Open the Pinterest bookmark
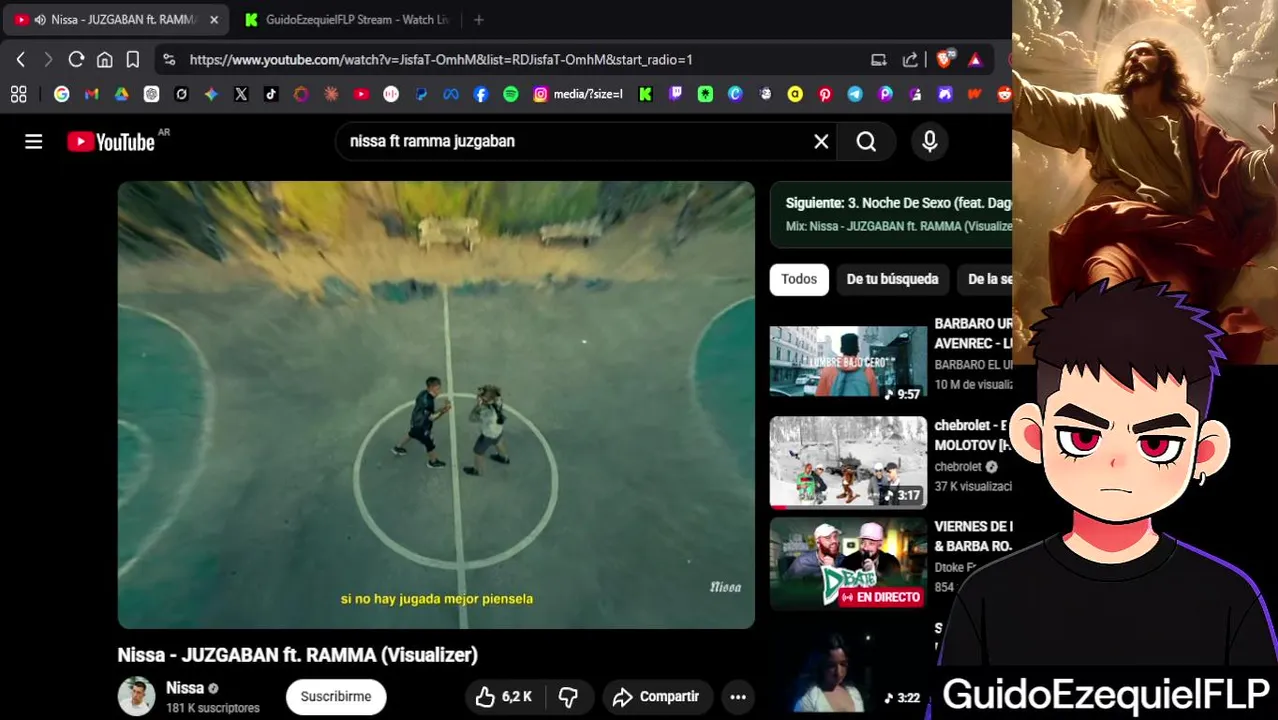 pos(825,94)
